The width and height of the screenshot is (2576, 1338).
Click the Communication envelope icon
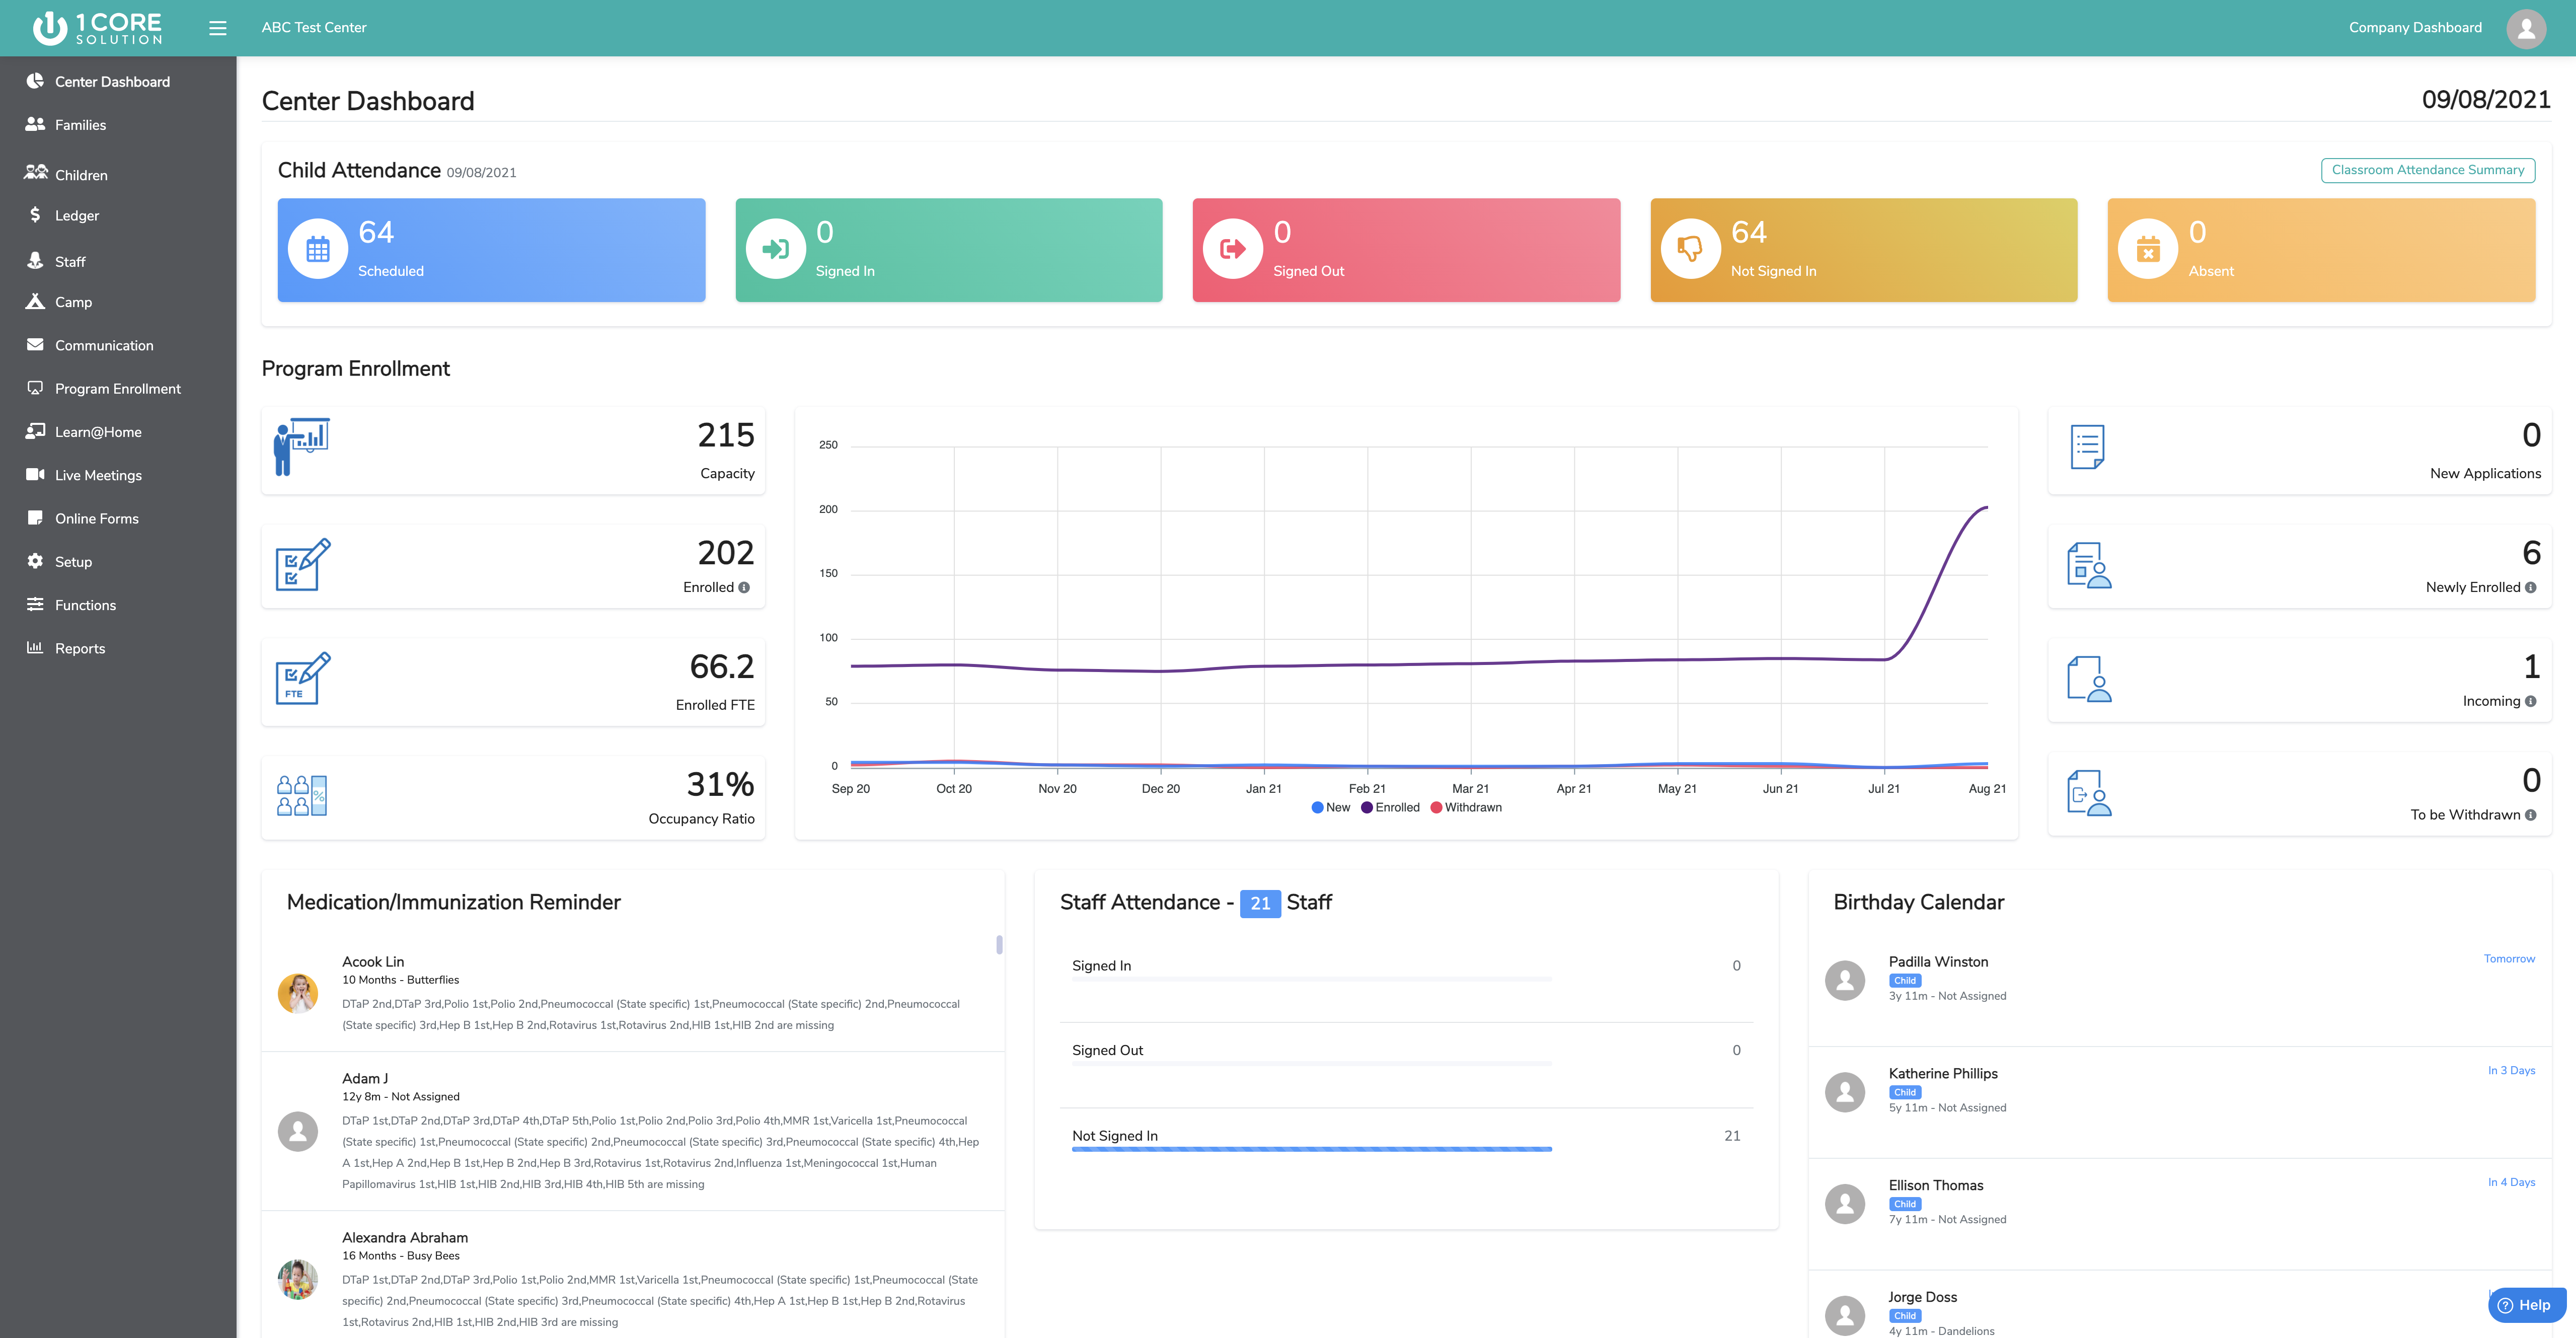(35, 344)
